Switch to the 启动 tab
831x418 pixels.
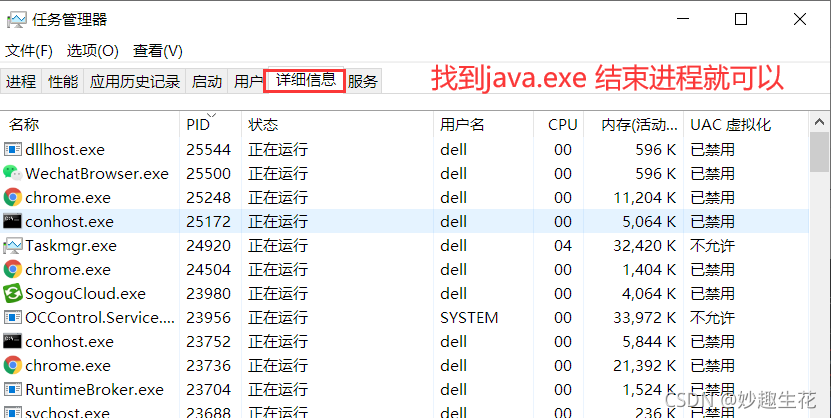(x=207, y=82)
